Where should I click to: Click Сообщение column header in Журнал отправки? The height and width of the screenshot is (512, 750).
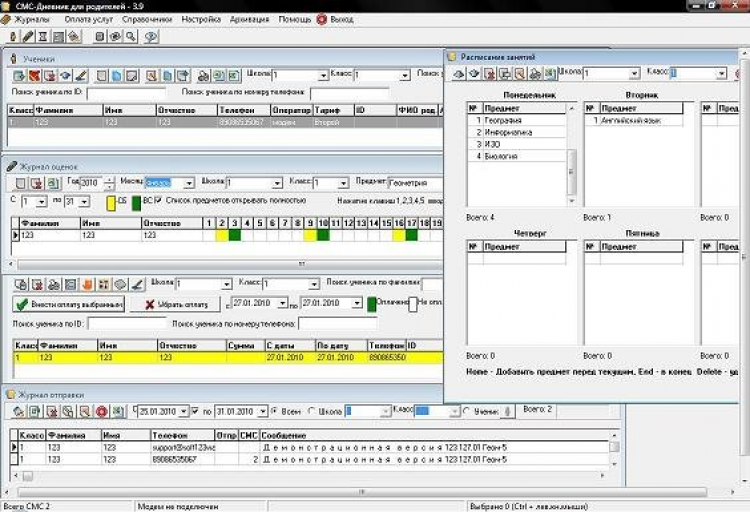[434, 435]
